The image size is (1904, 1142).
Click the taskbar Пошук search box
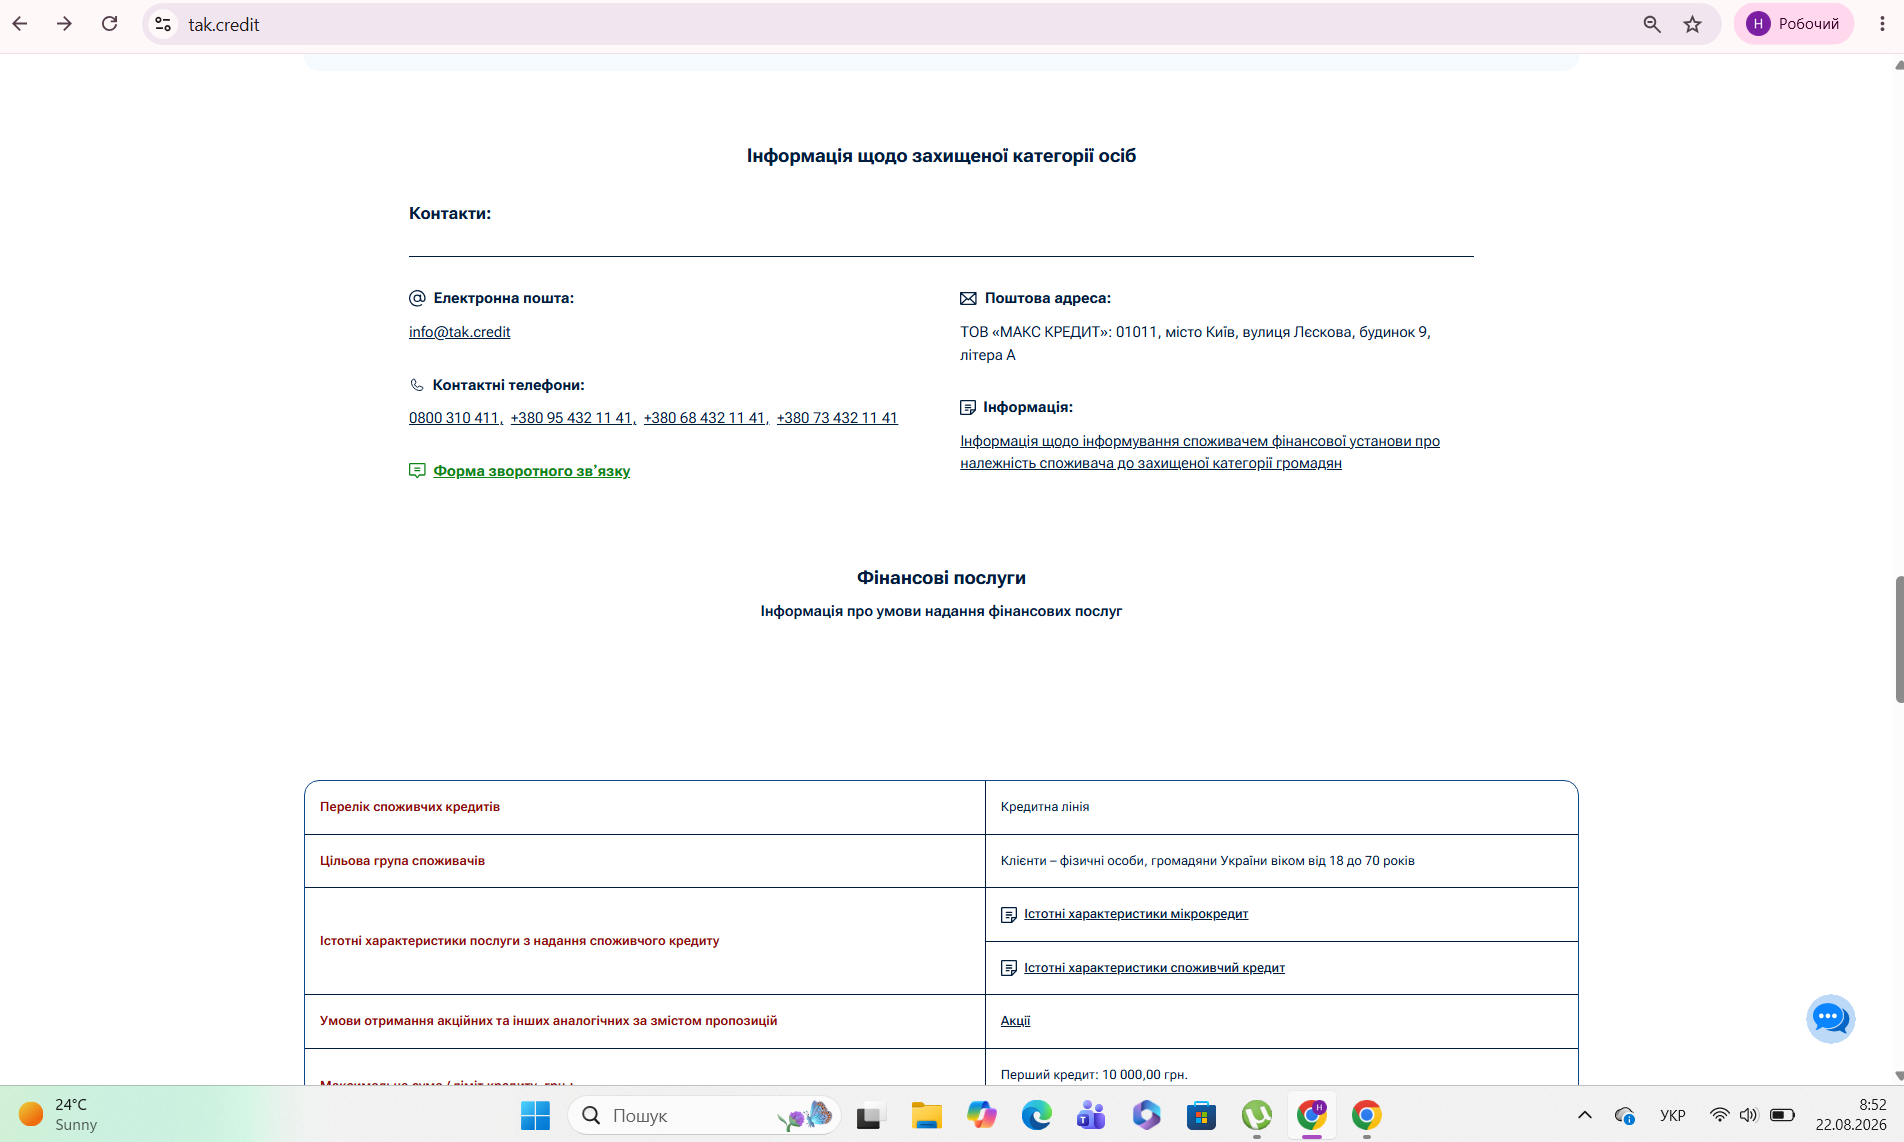coord(704,1115)
